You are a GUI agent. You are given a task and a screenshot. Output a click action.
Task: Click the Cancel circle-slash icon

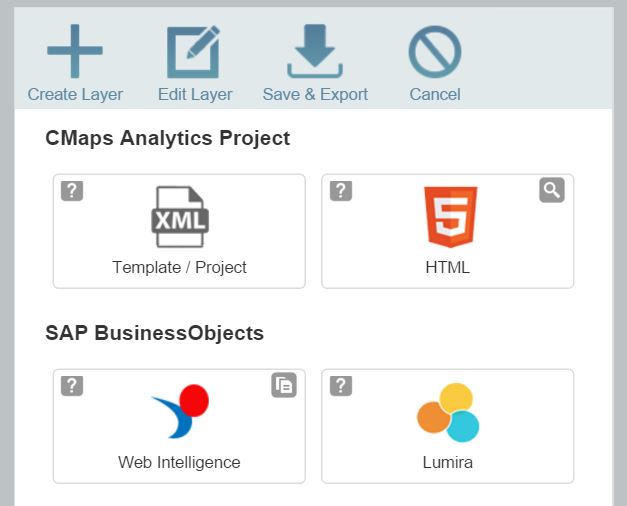pos(435,52)
